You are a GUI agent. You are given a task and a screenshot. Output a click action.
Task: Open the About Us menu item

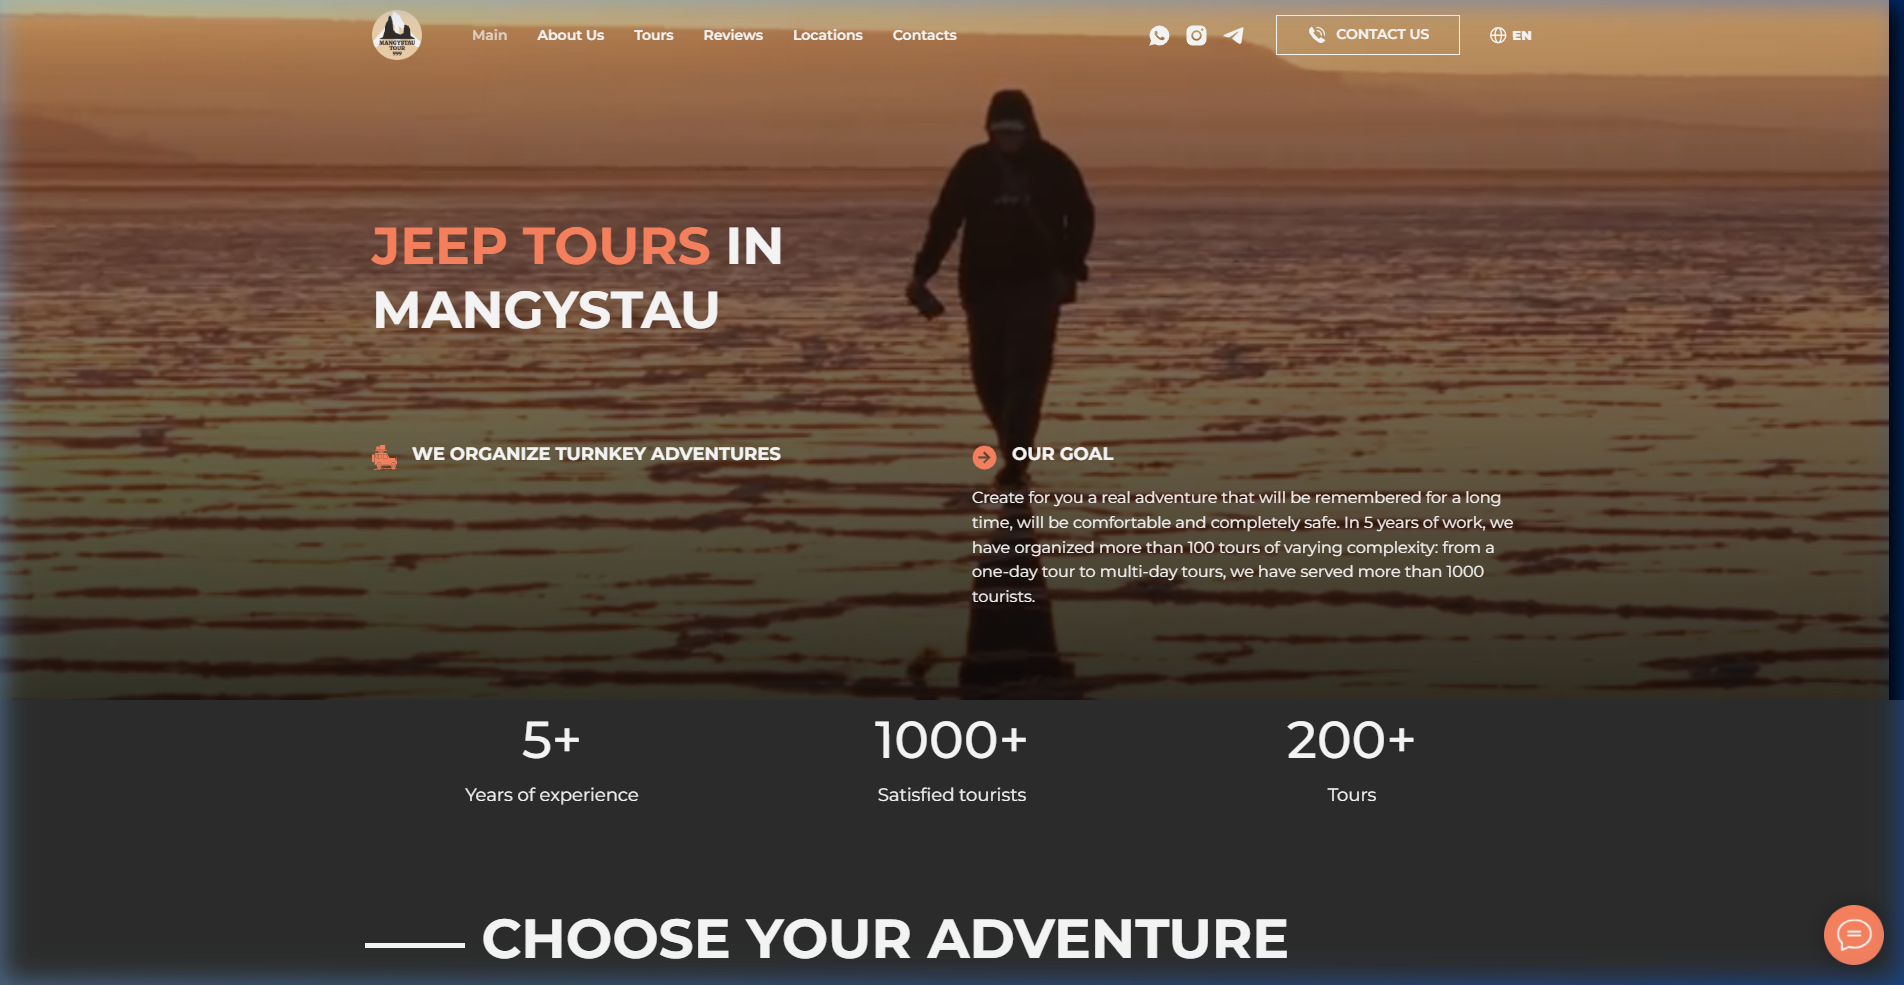coord(570,35)
